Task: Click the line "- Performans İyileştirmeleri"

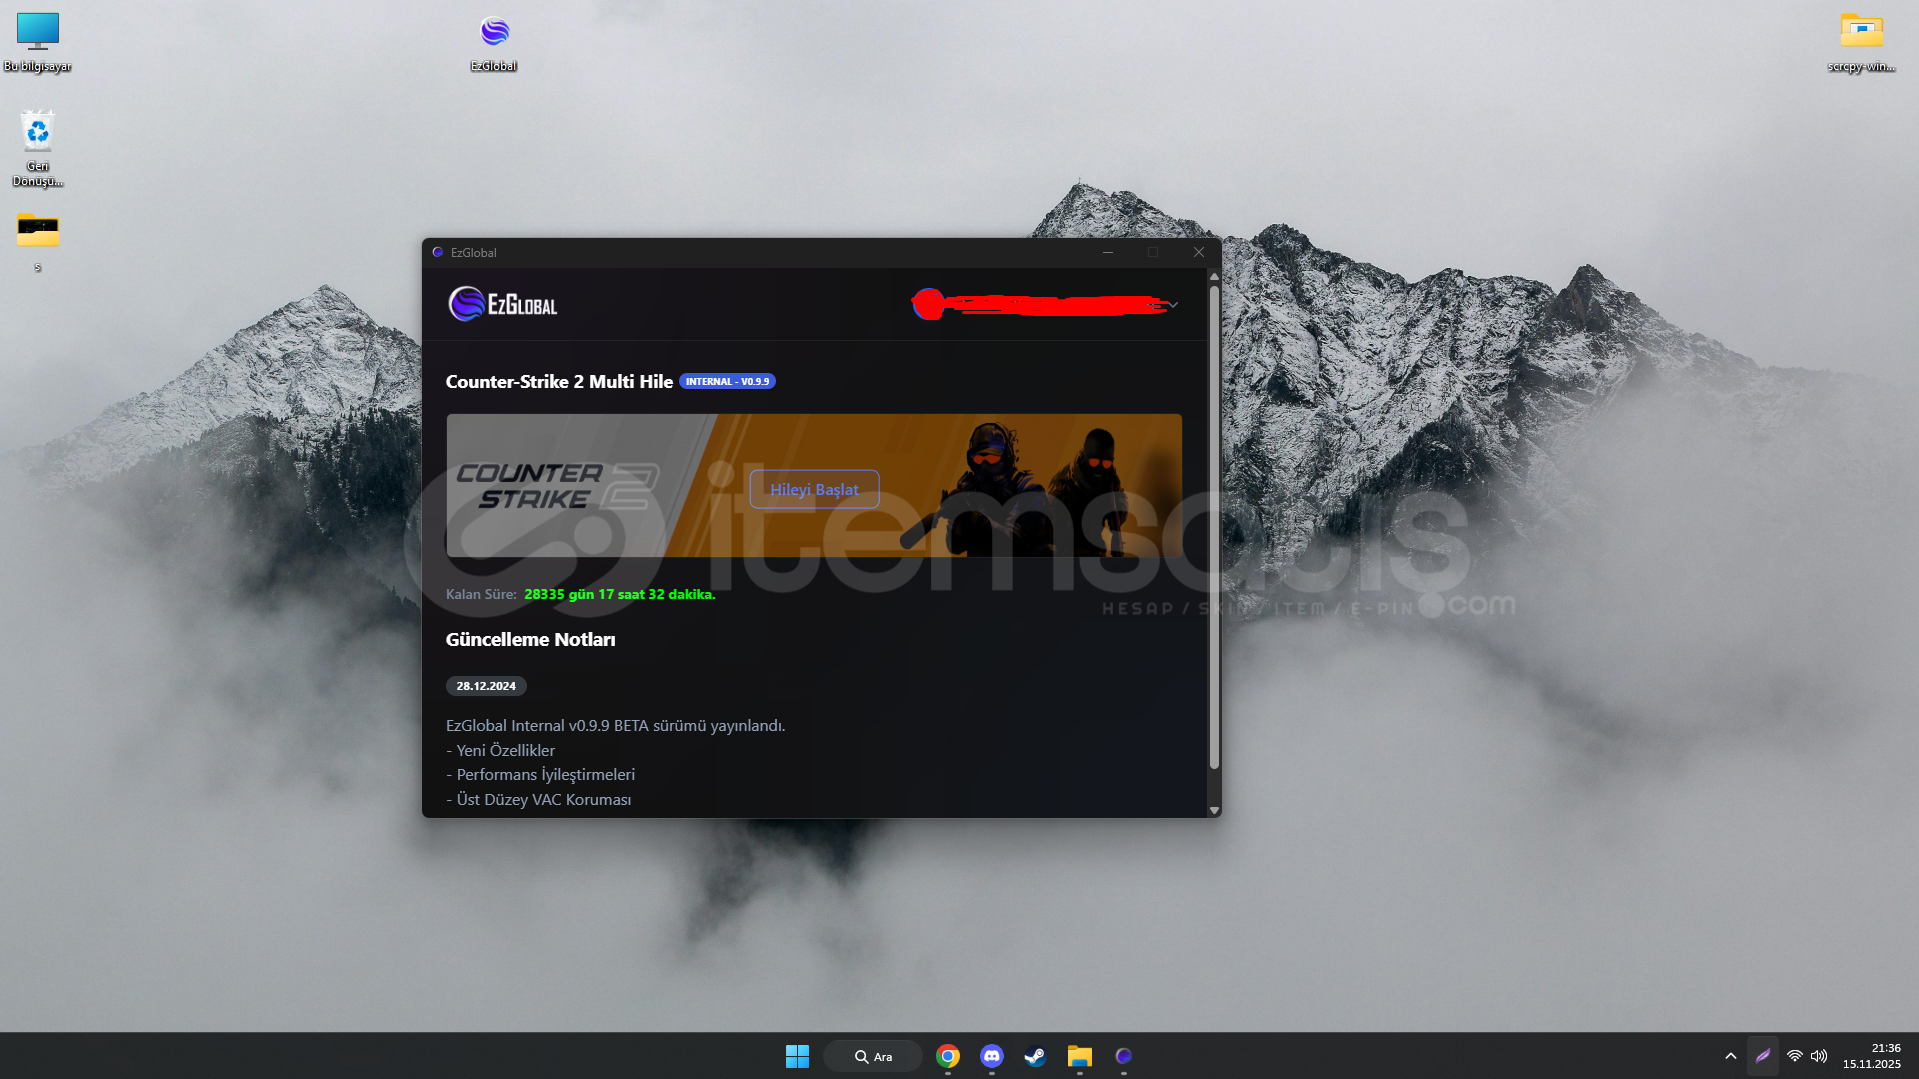Action: 540,774
